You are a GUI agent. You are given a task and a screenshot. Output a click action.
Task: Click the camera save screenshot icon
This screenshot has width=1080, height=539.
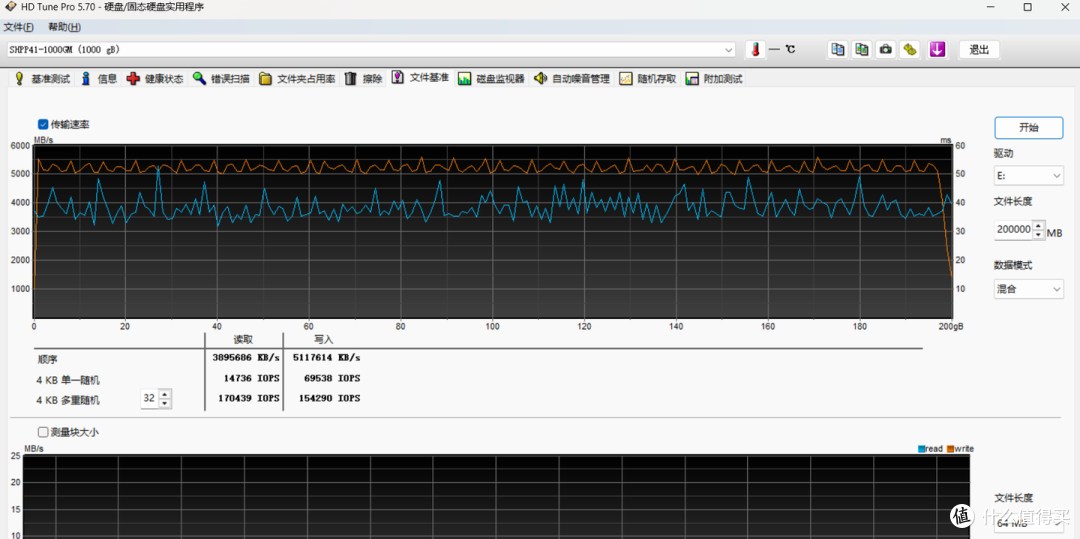coord(886,50)
